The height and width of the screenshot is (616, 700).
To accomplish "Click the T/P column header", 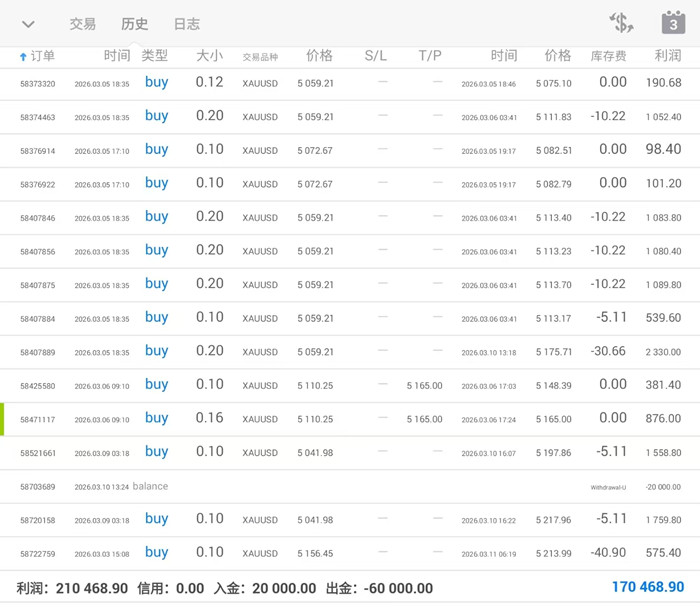I will point(430,56).
